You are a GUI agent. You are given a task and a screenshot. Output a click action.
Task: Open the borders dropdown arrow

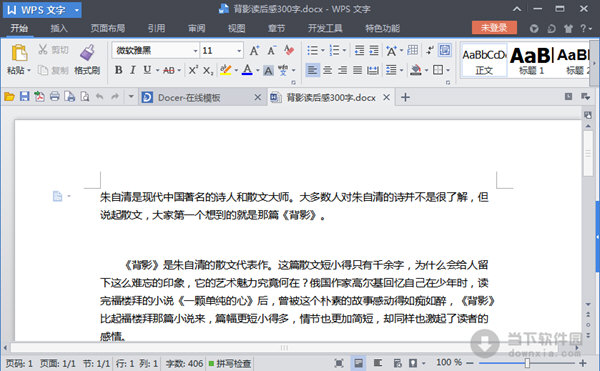coord(448,70)
